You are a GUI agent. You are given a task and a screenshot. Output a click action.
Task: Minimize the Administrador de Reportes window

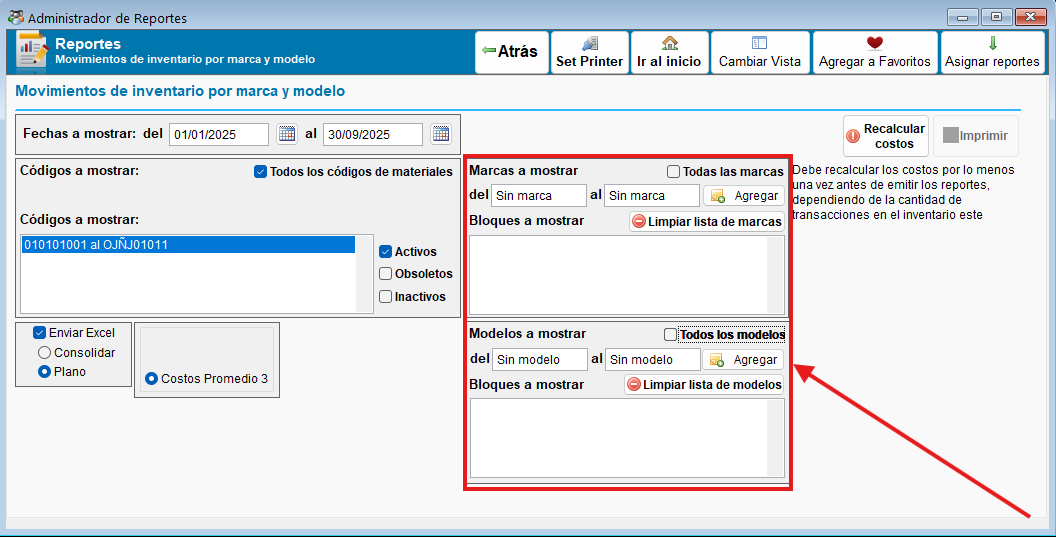point(962,17)
